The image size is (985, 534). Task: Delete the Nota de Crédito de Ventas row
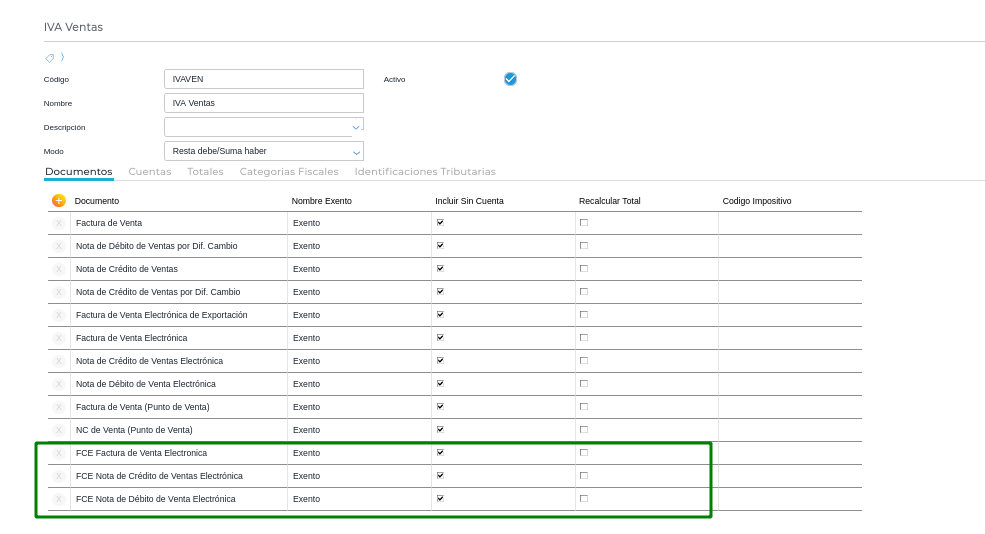tap(58, 269)
